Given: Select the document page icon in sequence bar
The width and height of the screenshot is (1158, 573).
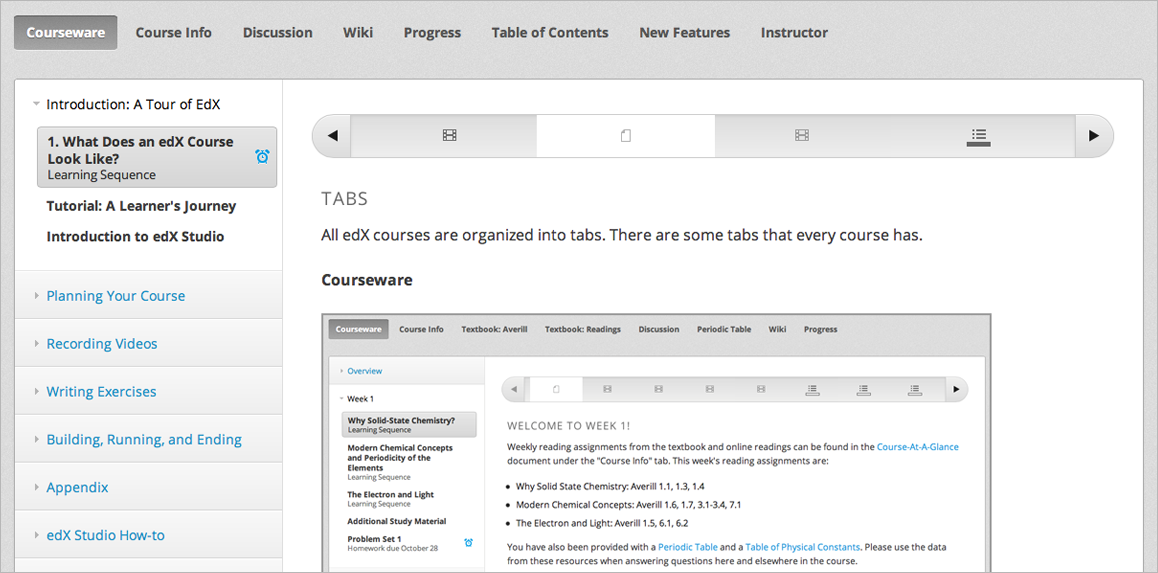Looking at the screenshot, I should point(626,136).
